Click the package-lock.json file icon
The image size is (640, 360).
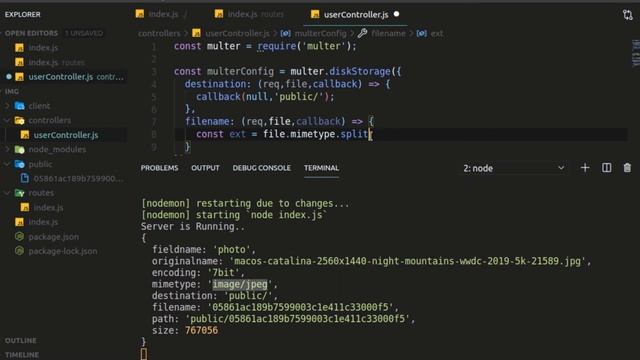19,251
